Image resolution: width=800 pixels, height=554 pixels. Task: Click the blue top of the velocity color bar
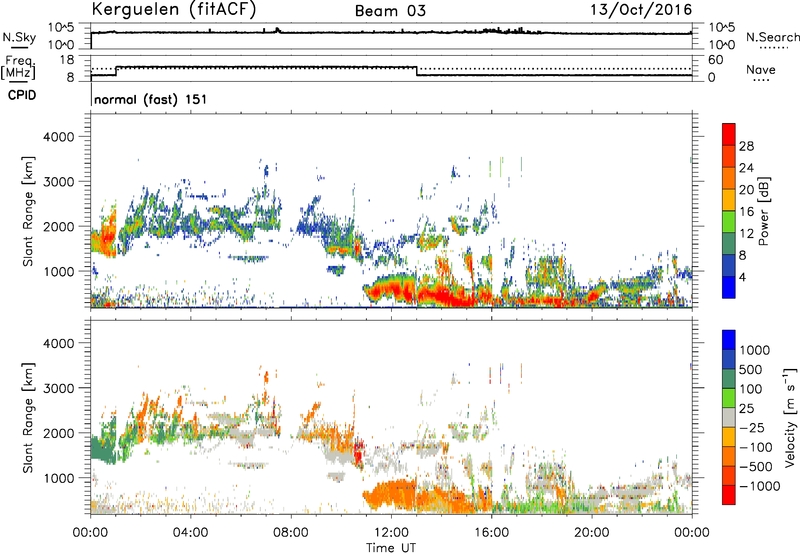pos(729,340)
